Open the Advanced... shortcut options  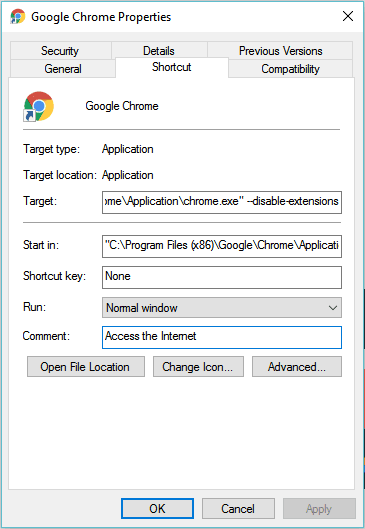click(297, 367)
